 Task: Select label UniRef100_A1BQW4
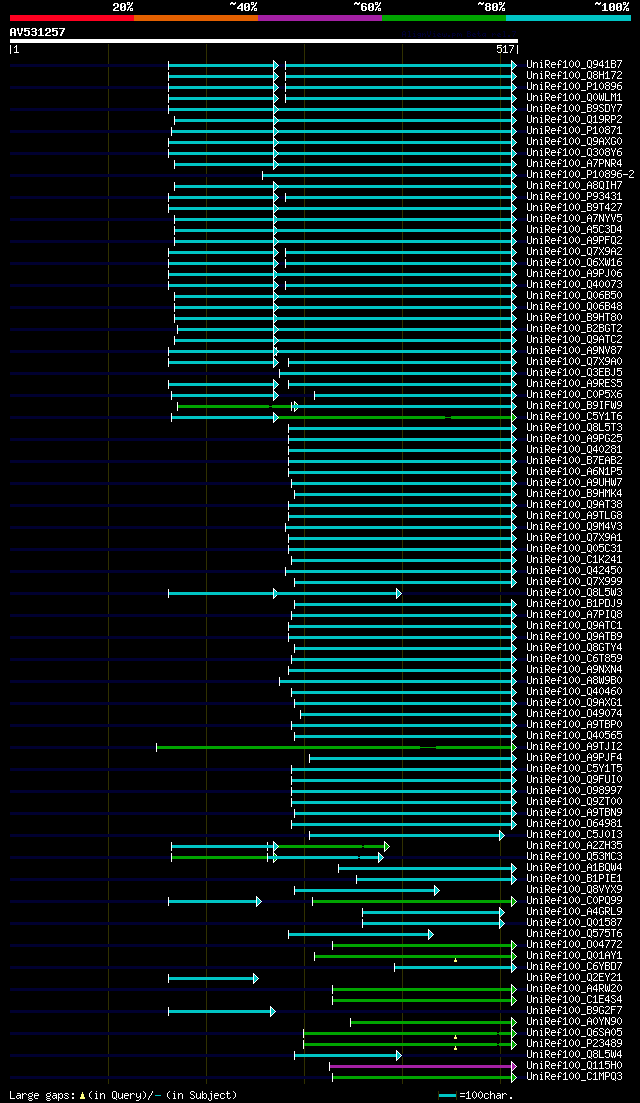[x=575, y=868]
